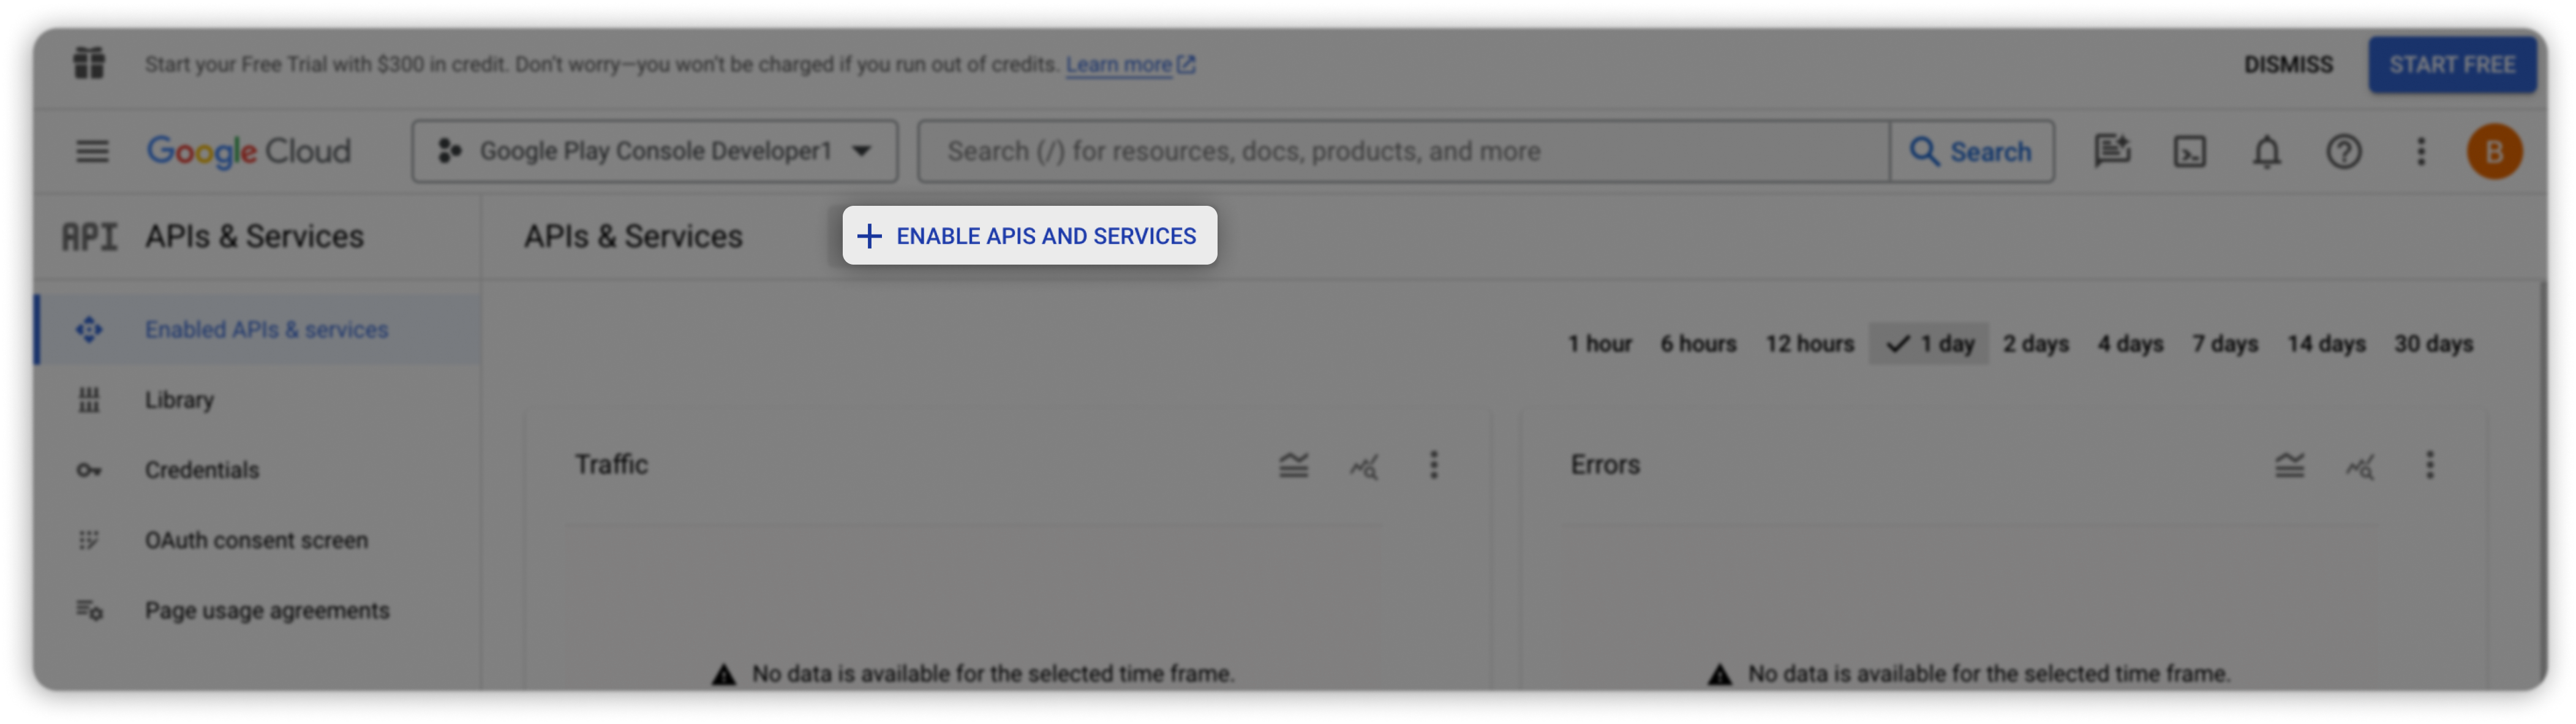Open the top bar three-dot settings menu
Viewport: 2576px width, 724px height.
tap(2420, 151)
